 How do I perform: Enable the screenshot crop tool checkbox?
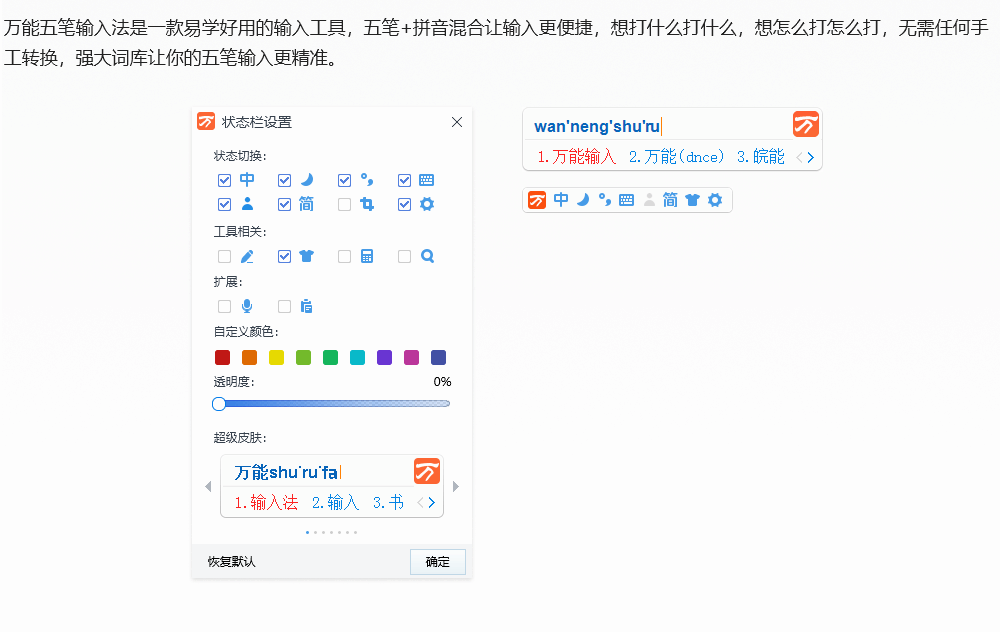point(344,205)
